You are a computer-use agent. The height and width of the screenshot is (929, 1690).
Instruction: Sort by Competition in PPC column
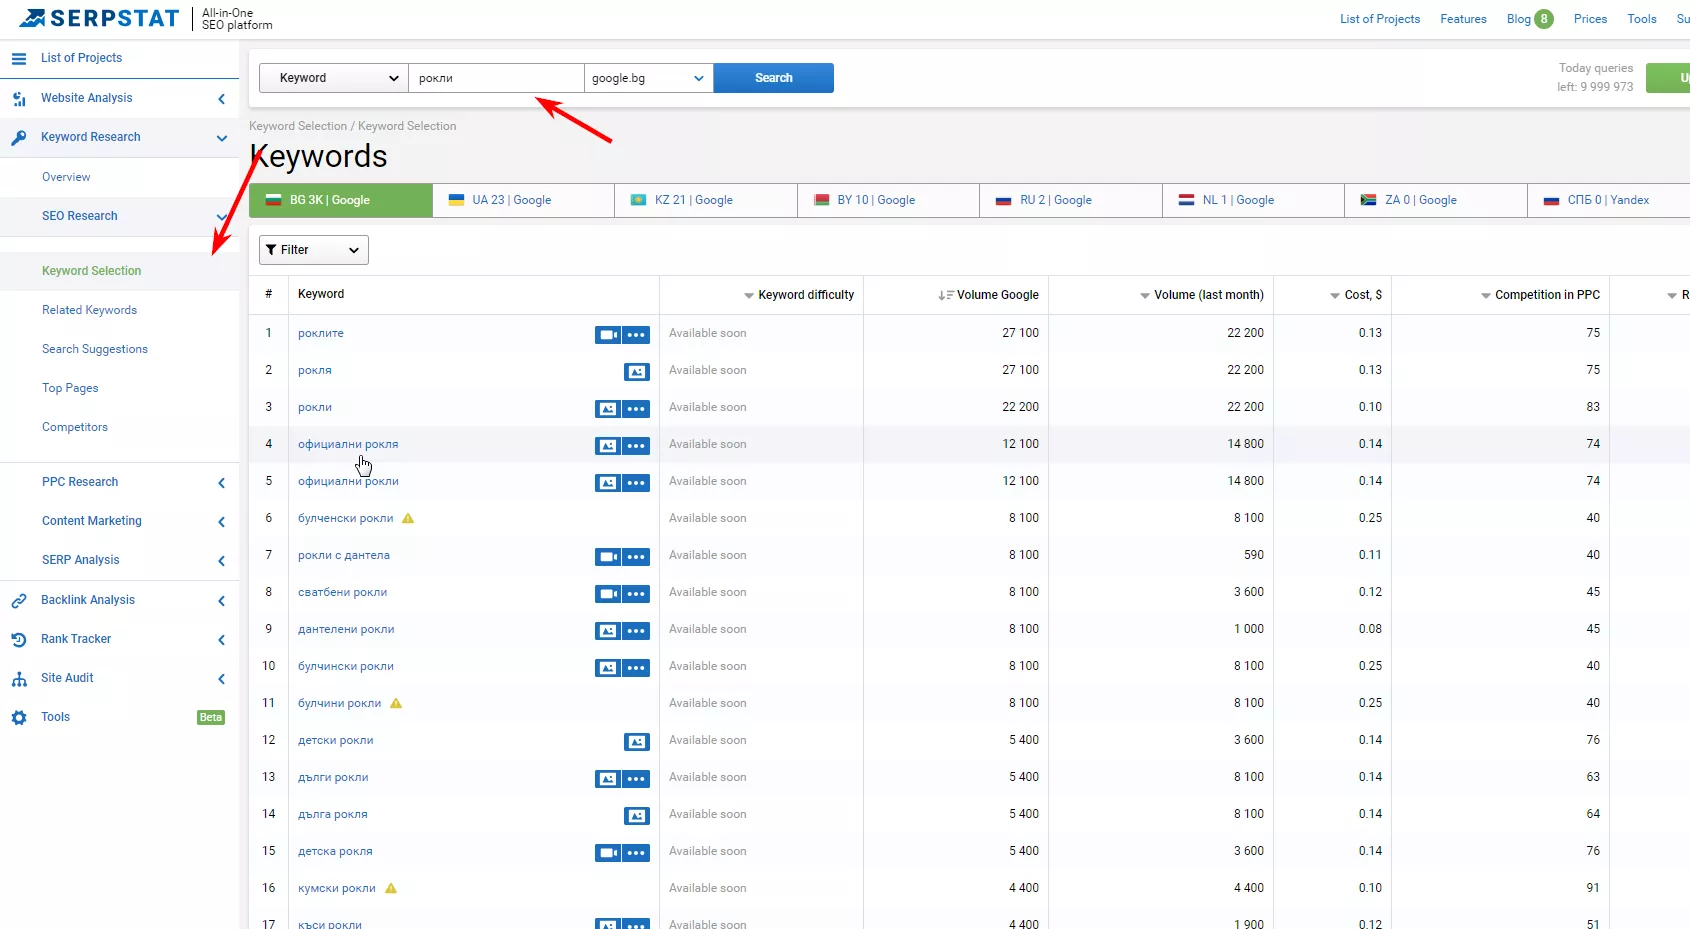click(1540, 295)
